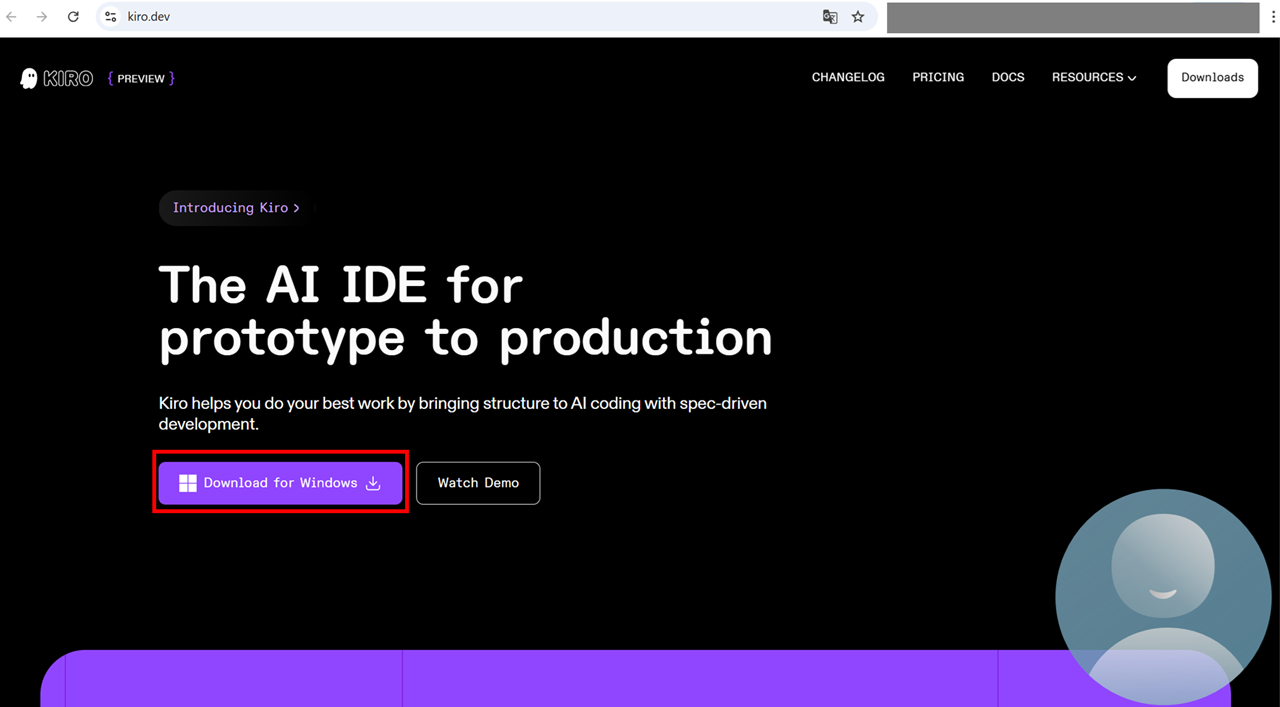Click the white Downloads button
Image resolution: width=1280 pixels, height=707 pixels.
coord(1213,78)
